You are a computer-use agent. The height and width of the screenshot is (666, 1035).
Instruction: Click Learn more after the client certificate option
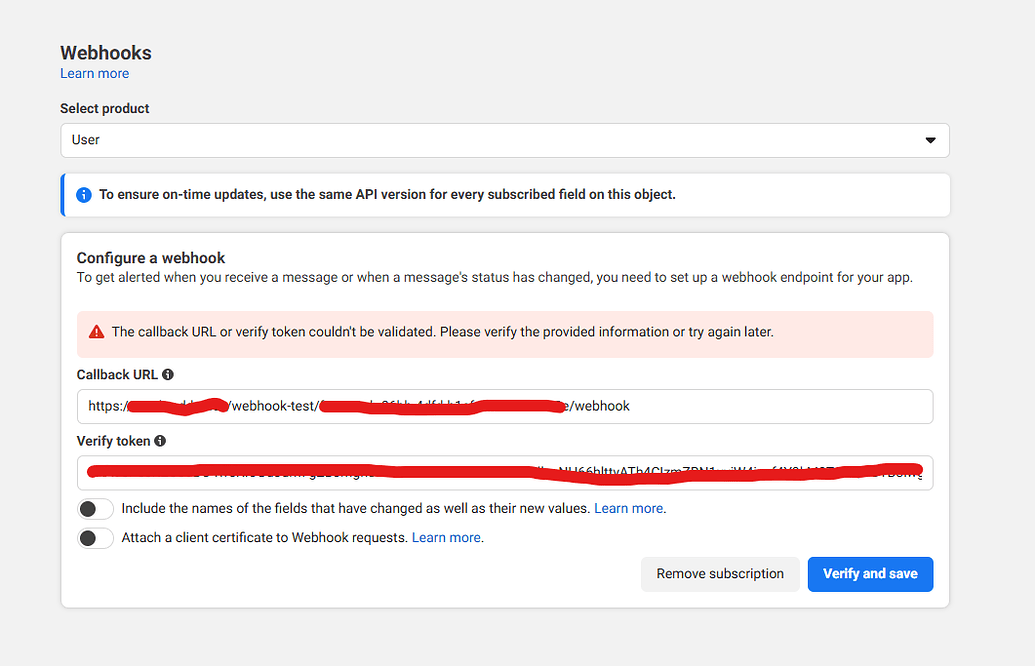click(447, 537)
